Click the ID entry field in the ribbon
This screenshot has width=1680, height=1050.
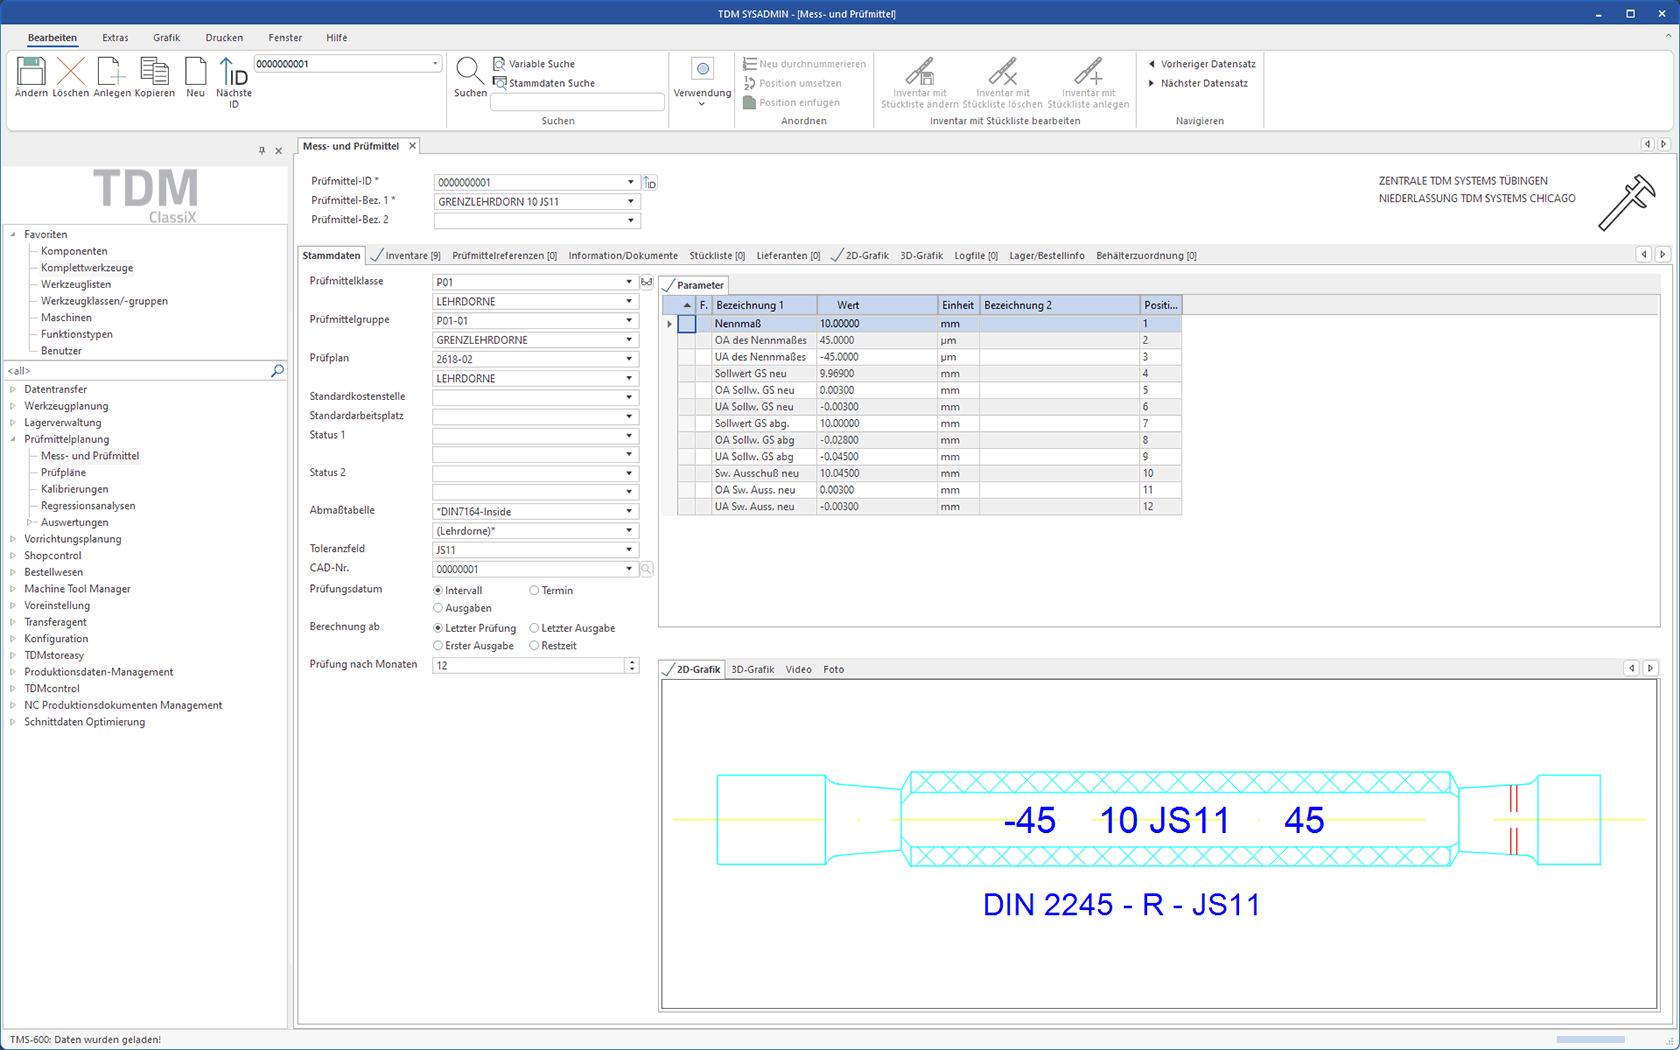click(341, 64)
